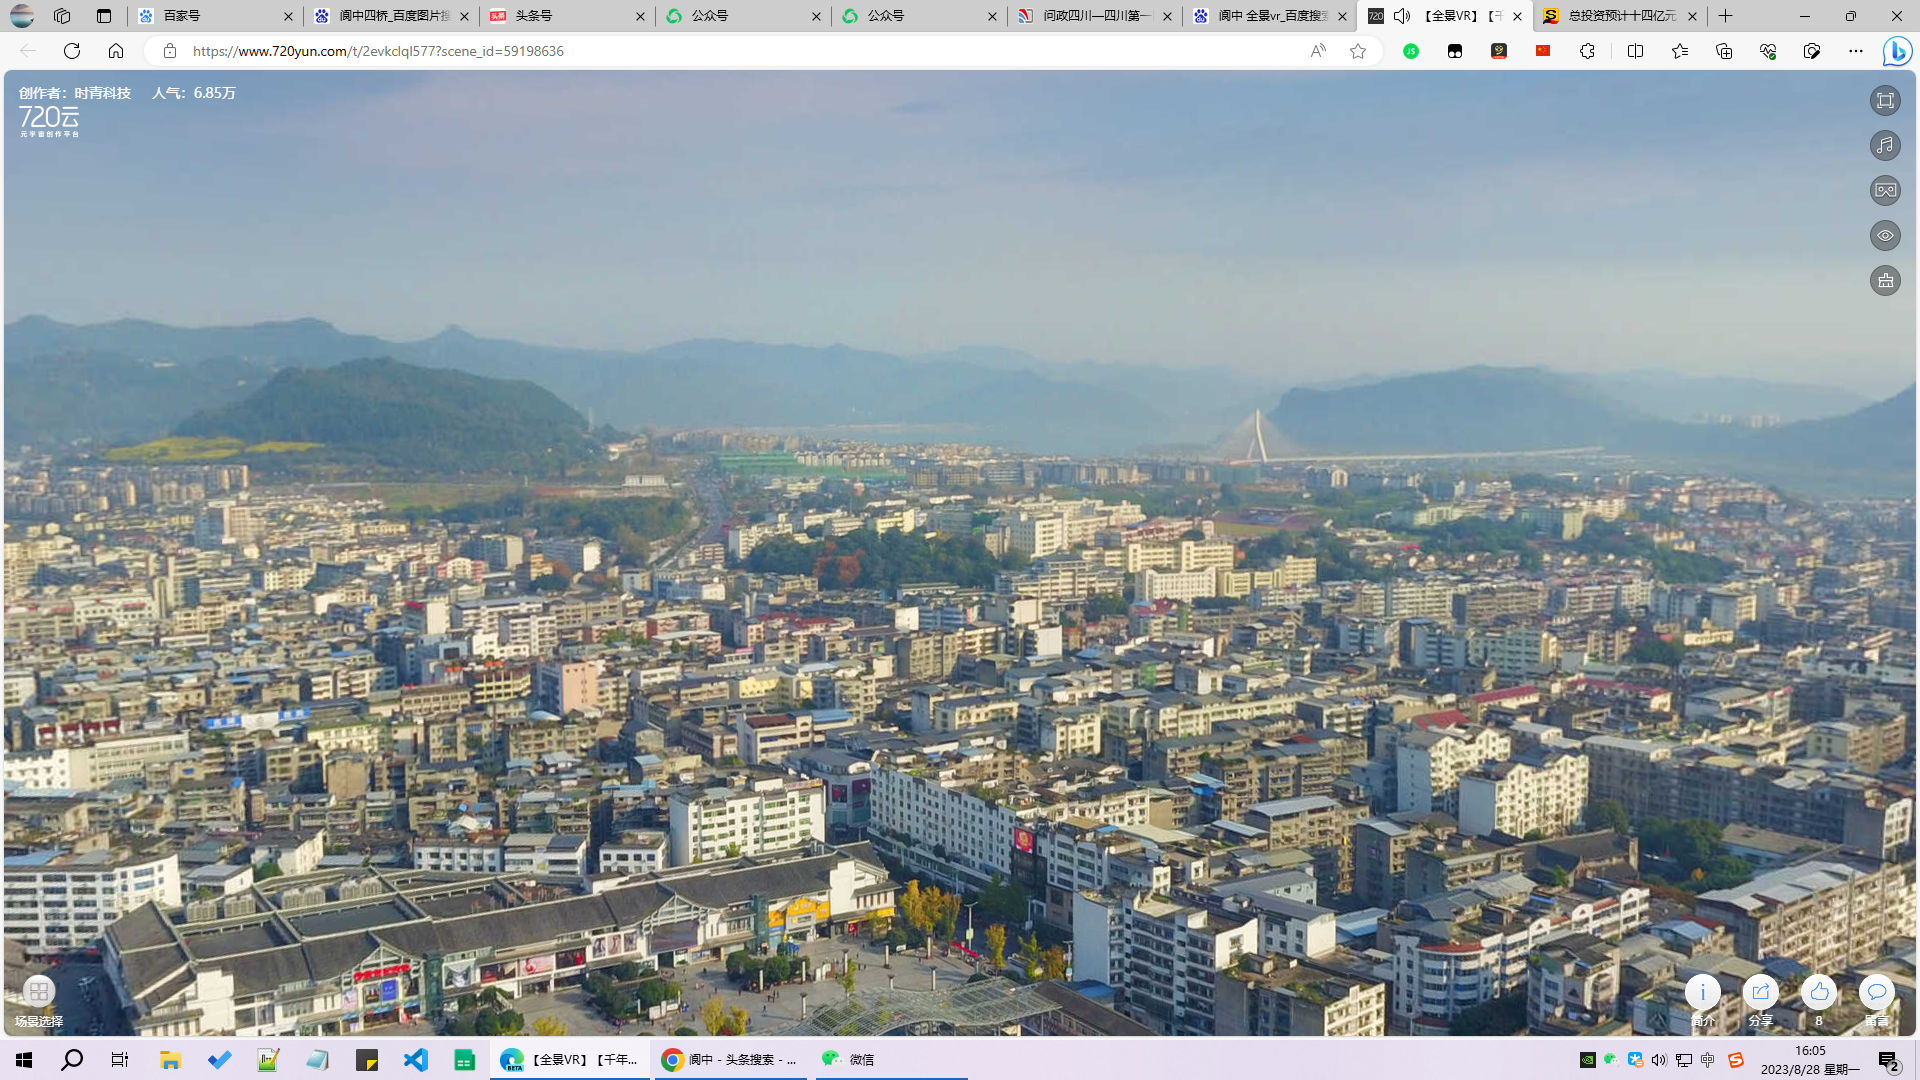Screen dimensions: 1920x1080
Task: Click creator name 时青科技
Action: (103, 93)
